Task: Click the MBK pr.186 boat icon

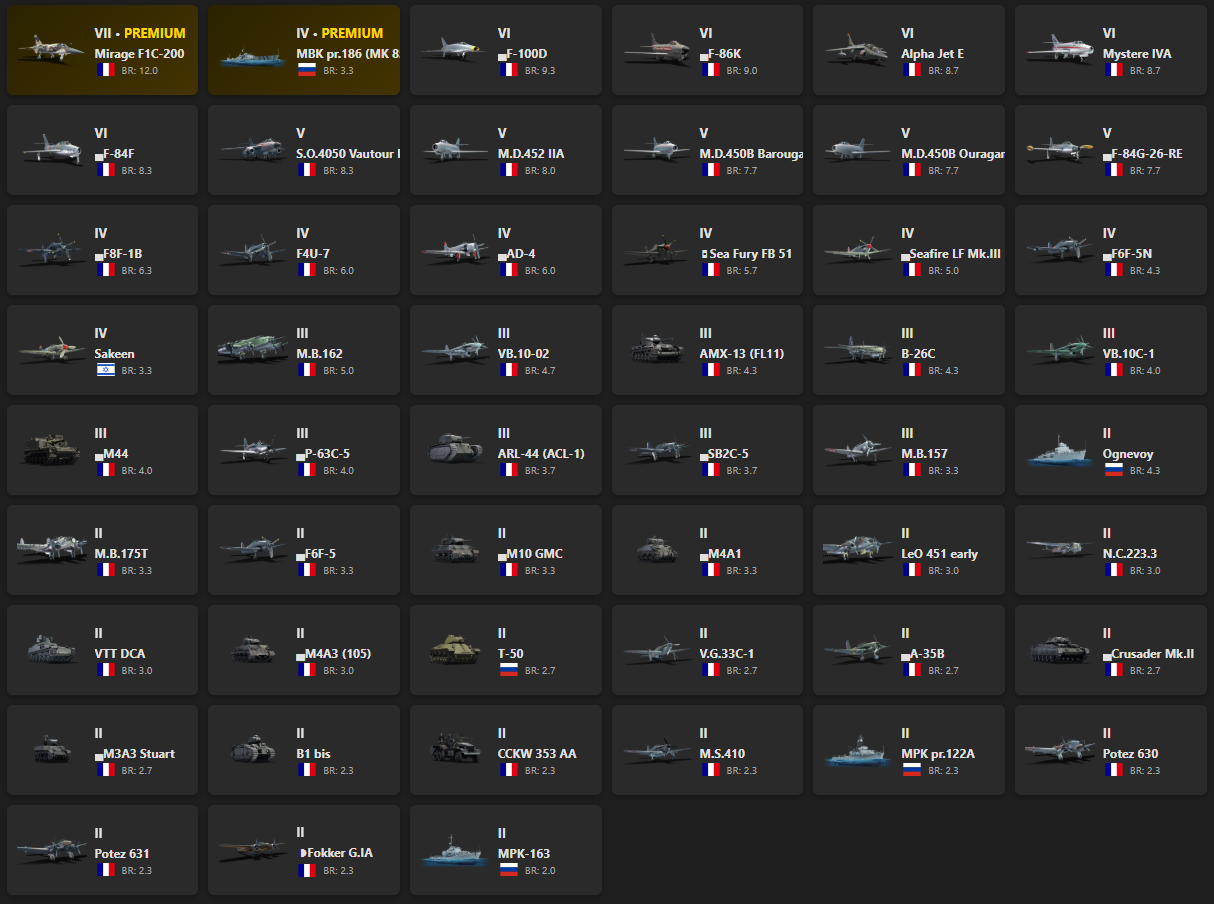Action: (251, 52)
